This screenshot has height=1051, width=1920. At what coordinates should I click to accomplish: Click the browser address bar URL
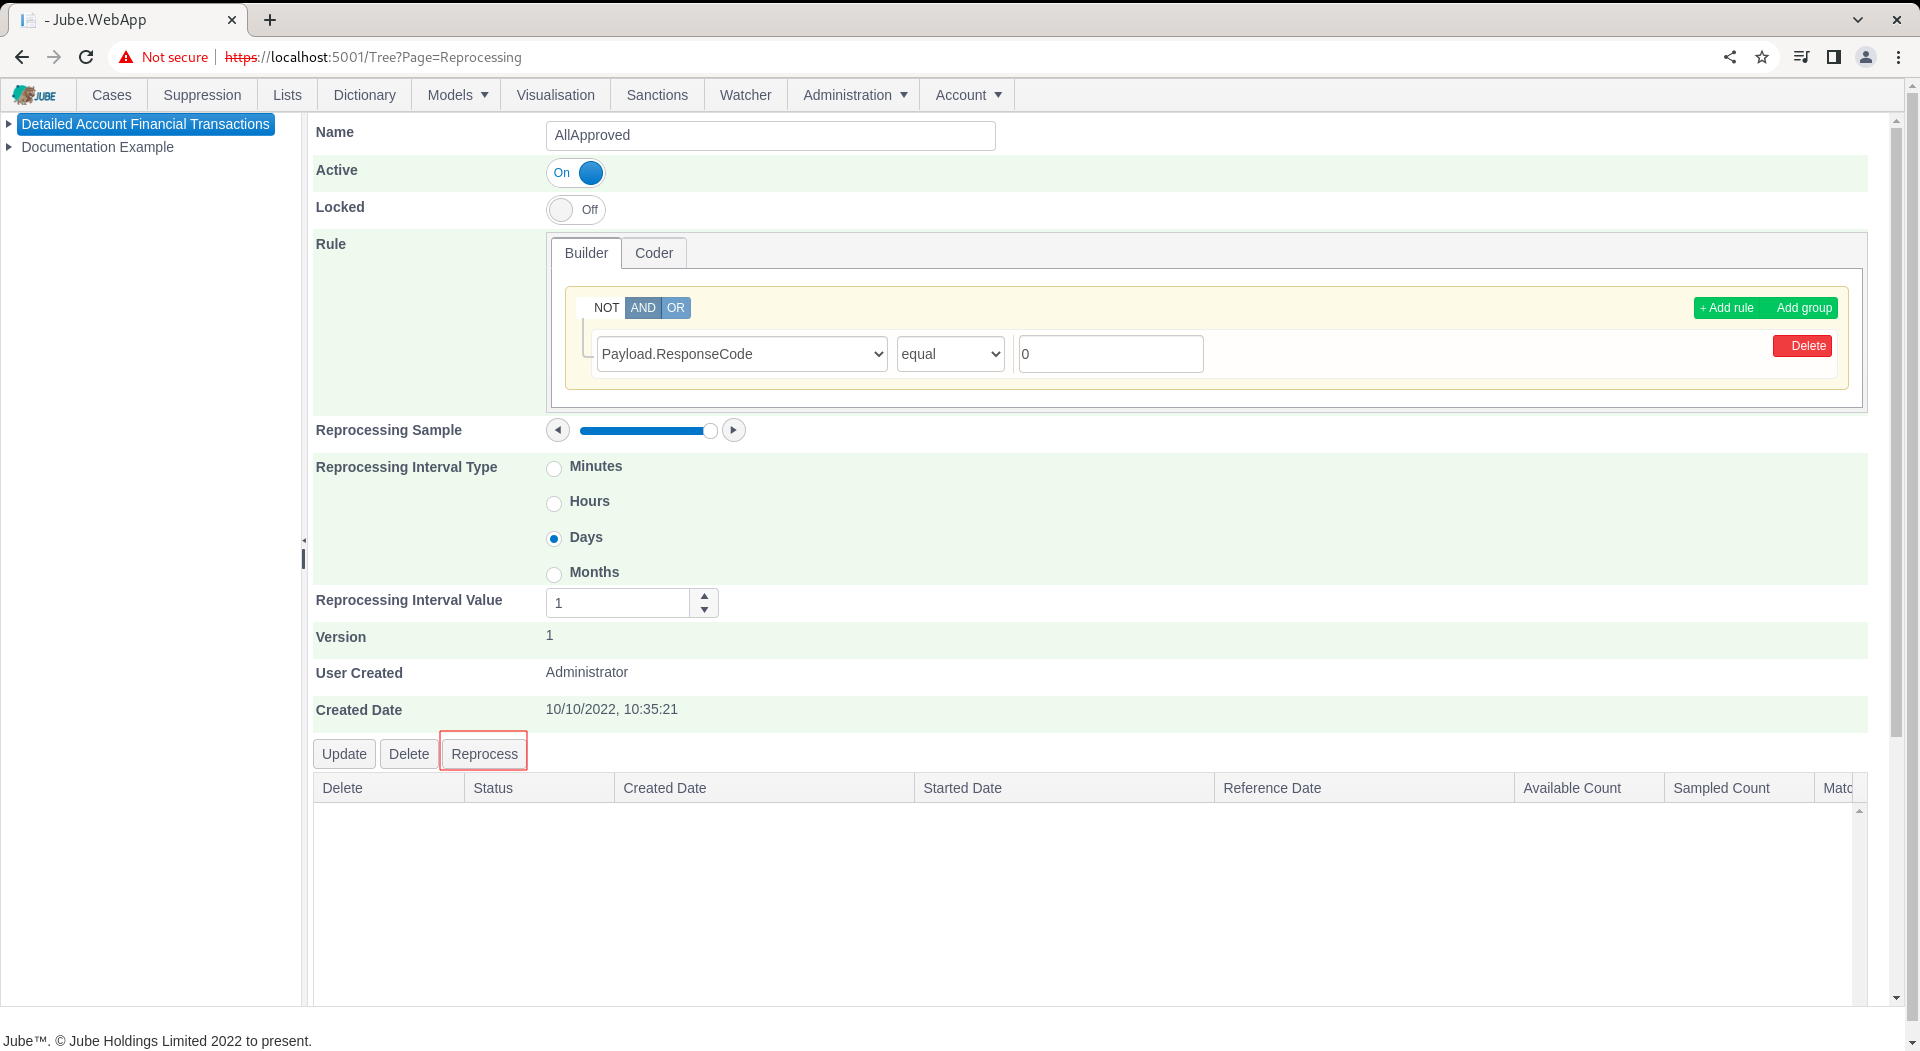click(x=373, y=57)
